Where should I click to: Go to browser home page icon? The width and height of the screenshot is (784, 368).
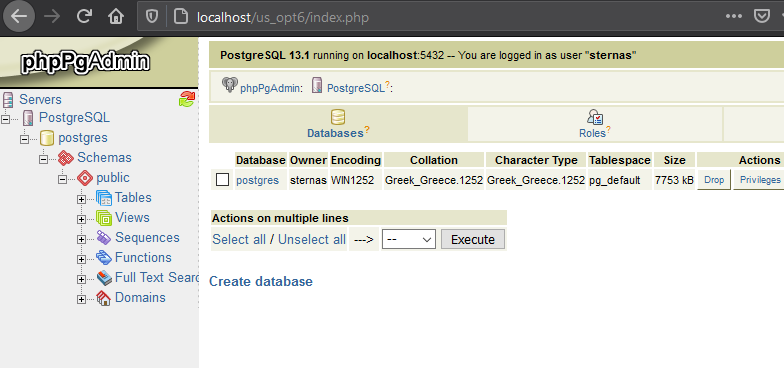click(116, 16)
